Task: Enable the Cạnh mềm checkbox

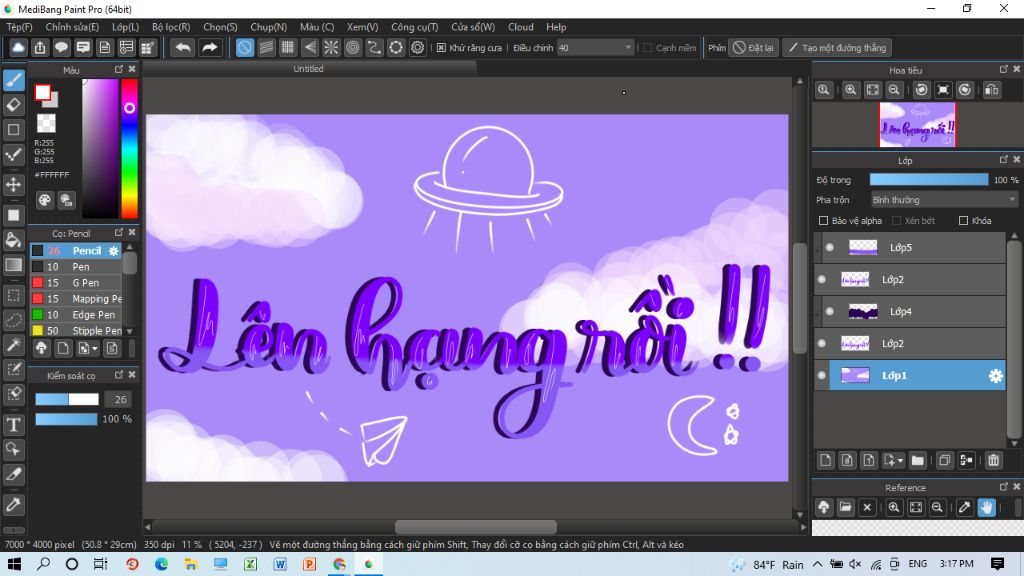Action: point(647,48)
